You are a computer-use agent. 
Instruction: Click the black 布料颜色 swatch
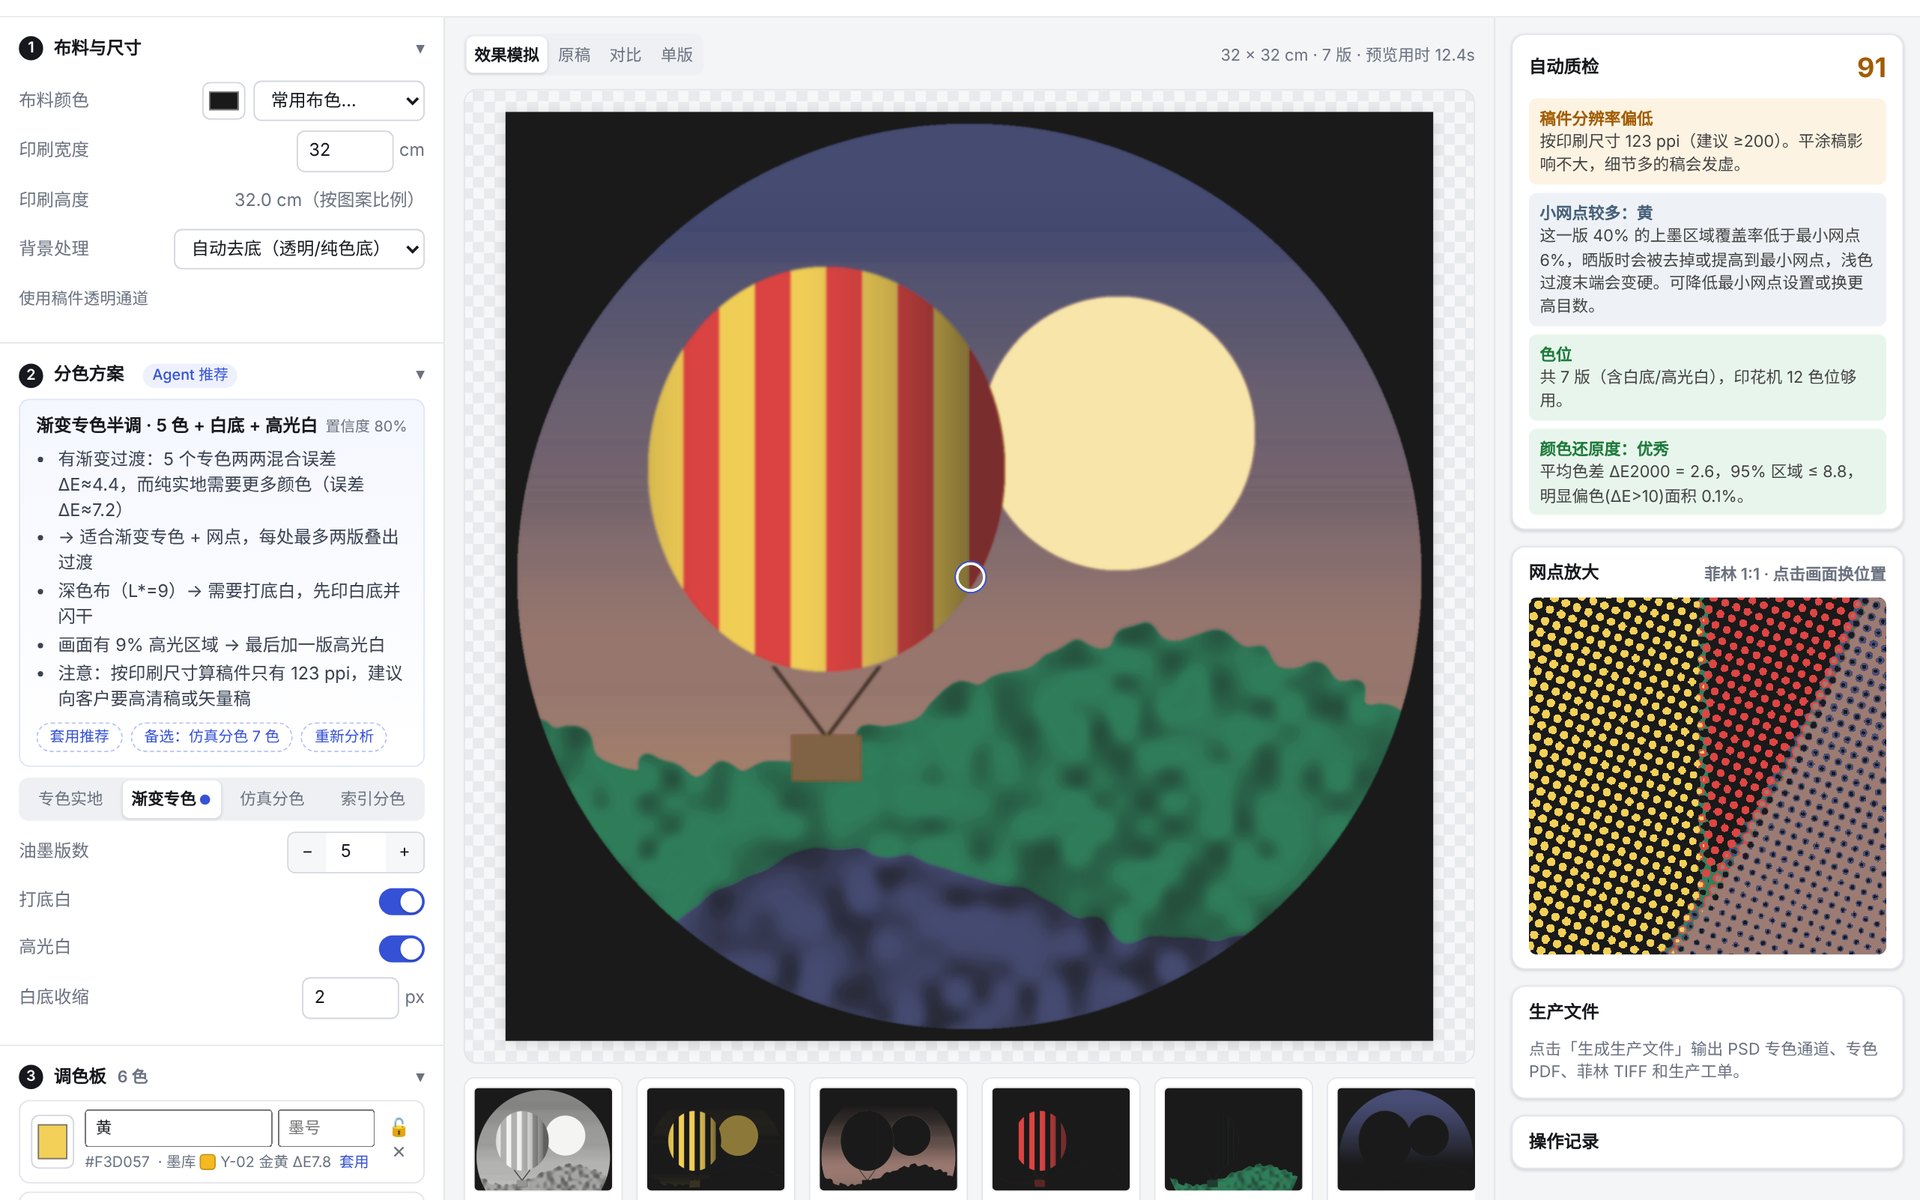(224, 100)
